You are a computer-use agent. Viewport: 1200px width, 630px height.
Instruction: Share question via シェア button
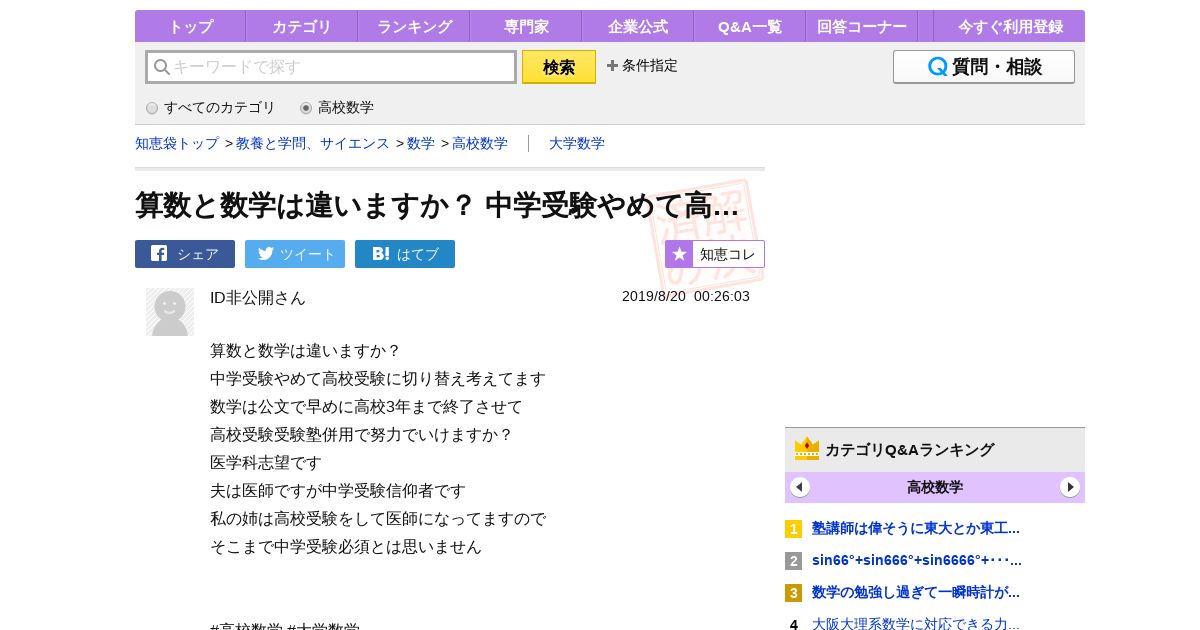tap(185, 254)
